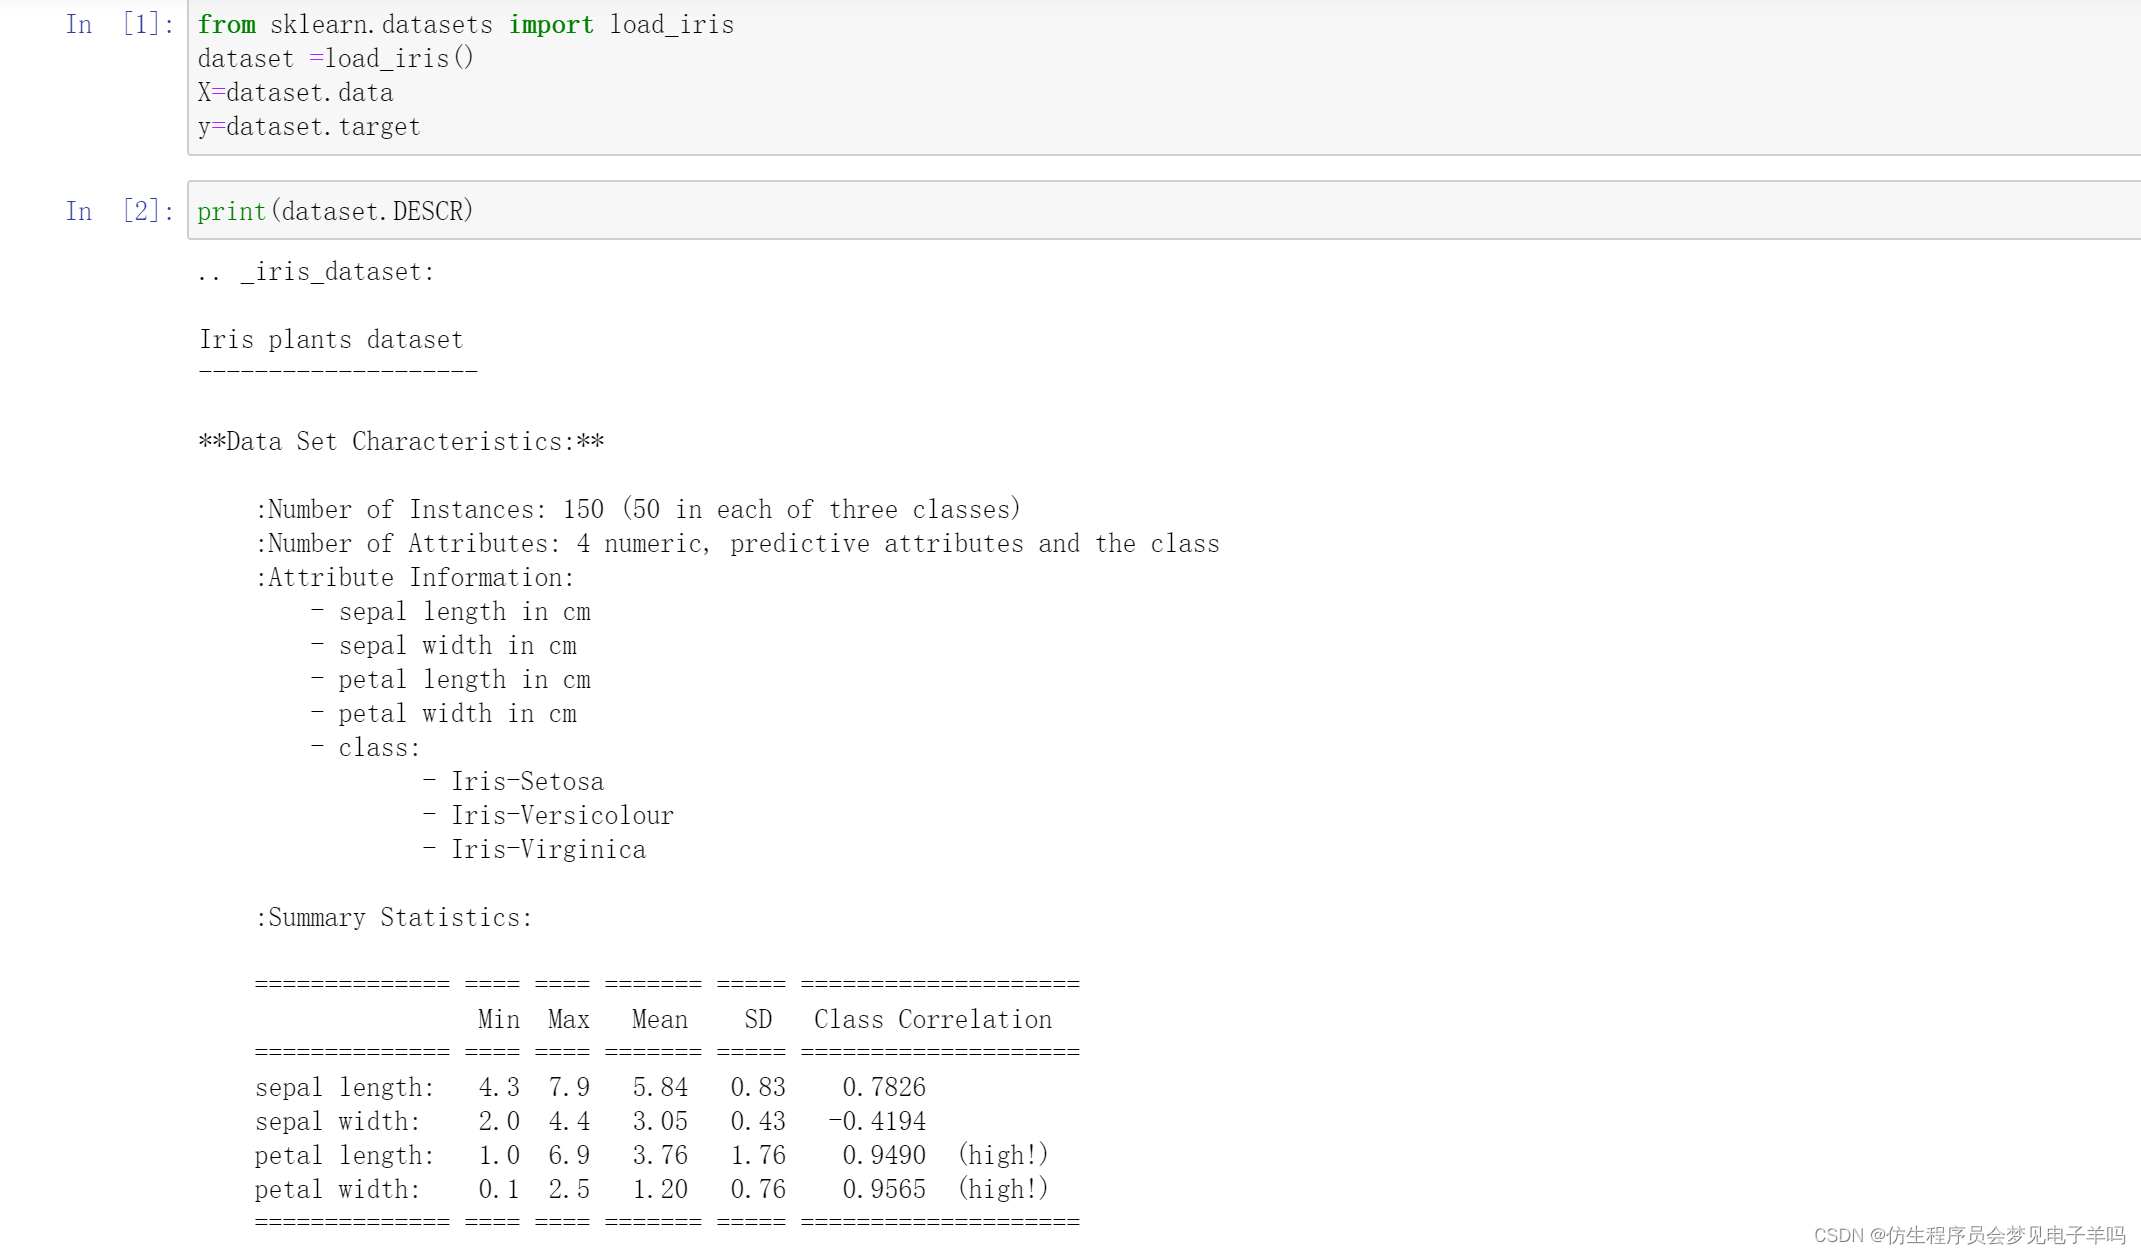Click the ':Summary Statistics:' line
This screenshot has height=1254, width=2141.
(394, 918)
